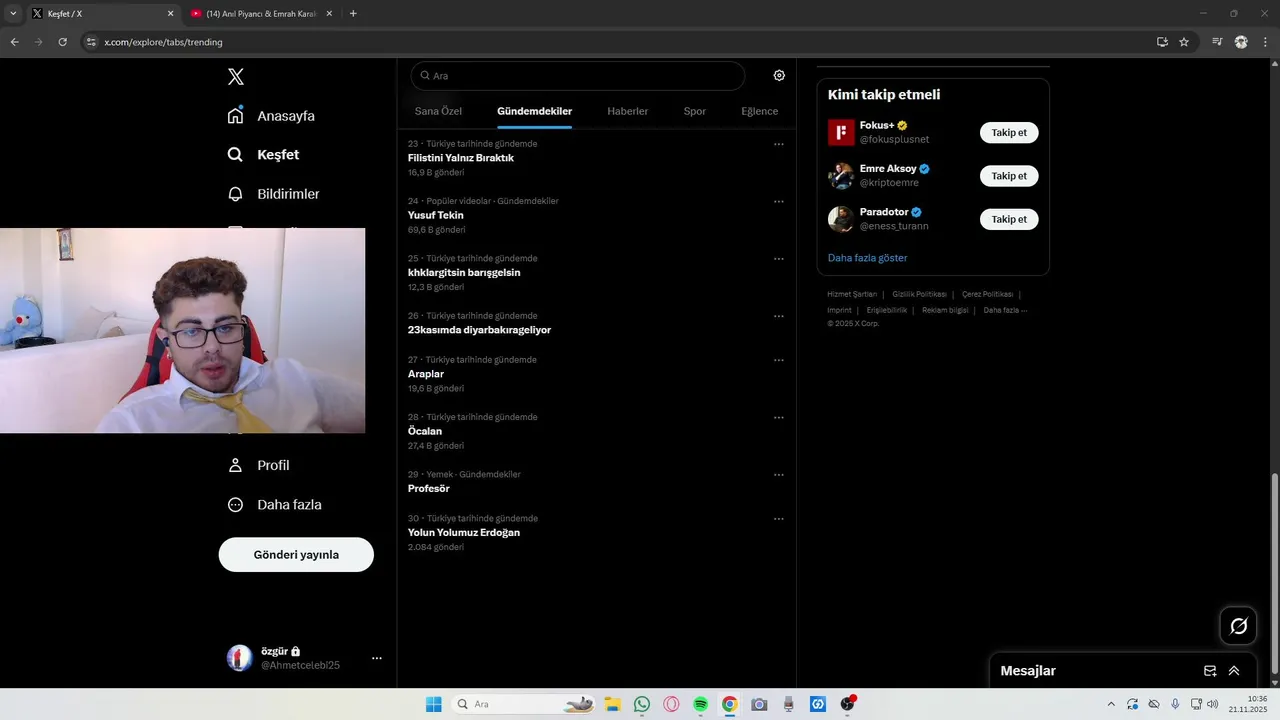Reload the page in browser
Screen dimensions: 1280x720
pyautogui.click(x=62, y=42)
